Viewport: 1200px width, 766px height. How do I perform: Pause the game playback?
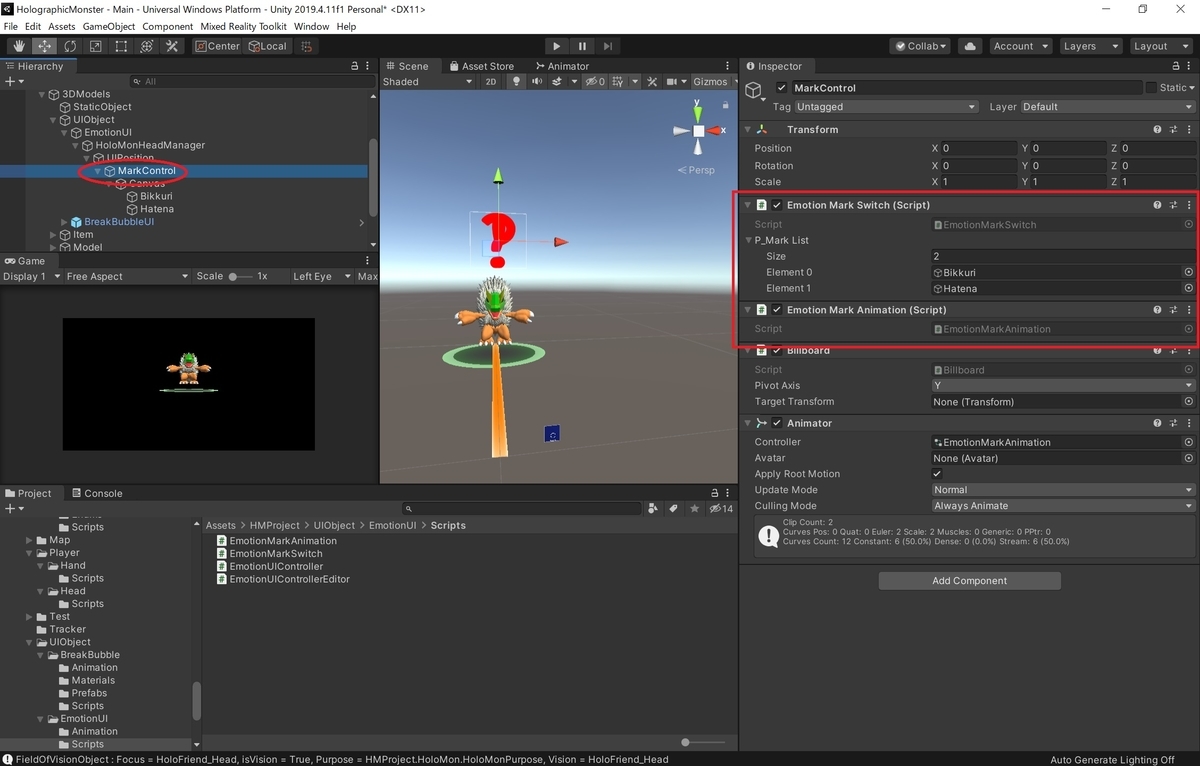pos(582,46)
